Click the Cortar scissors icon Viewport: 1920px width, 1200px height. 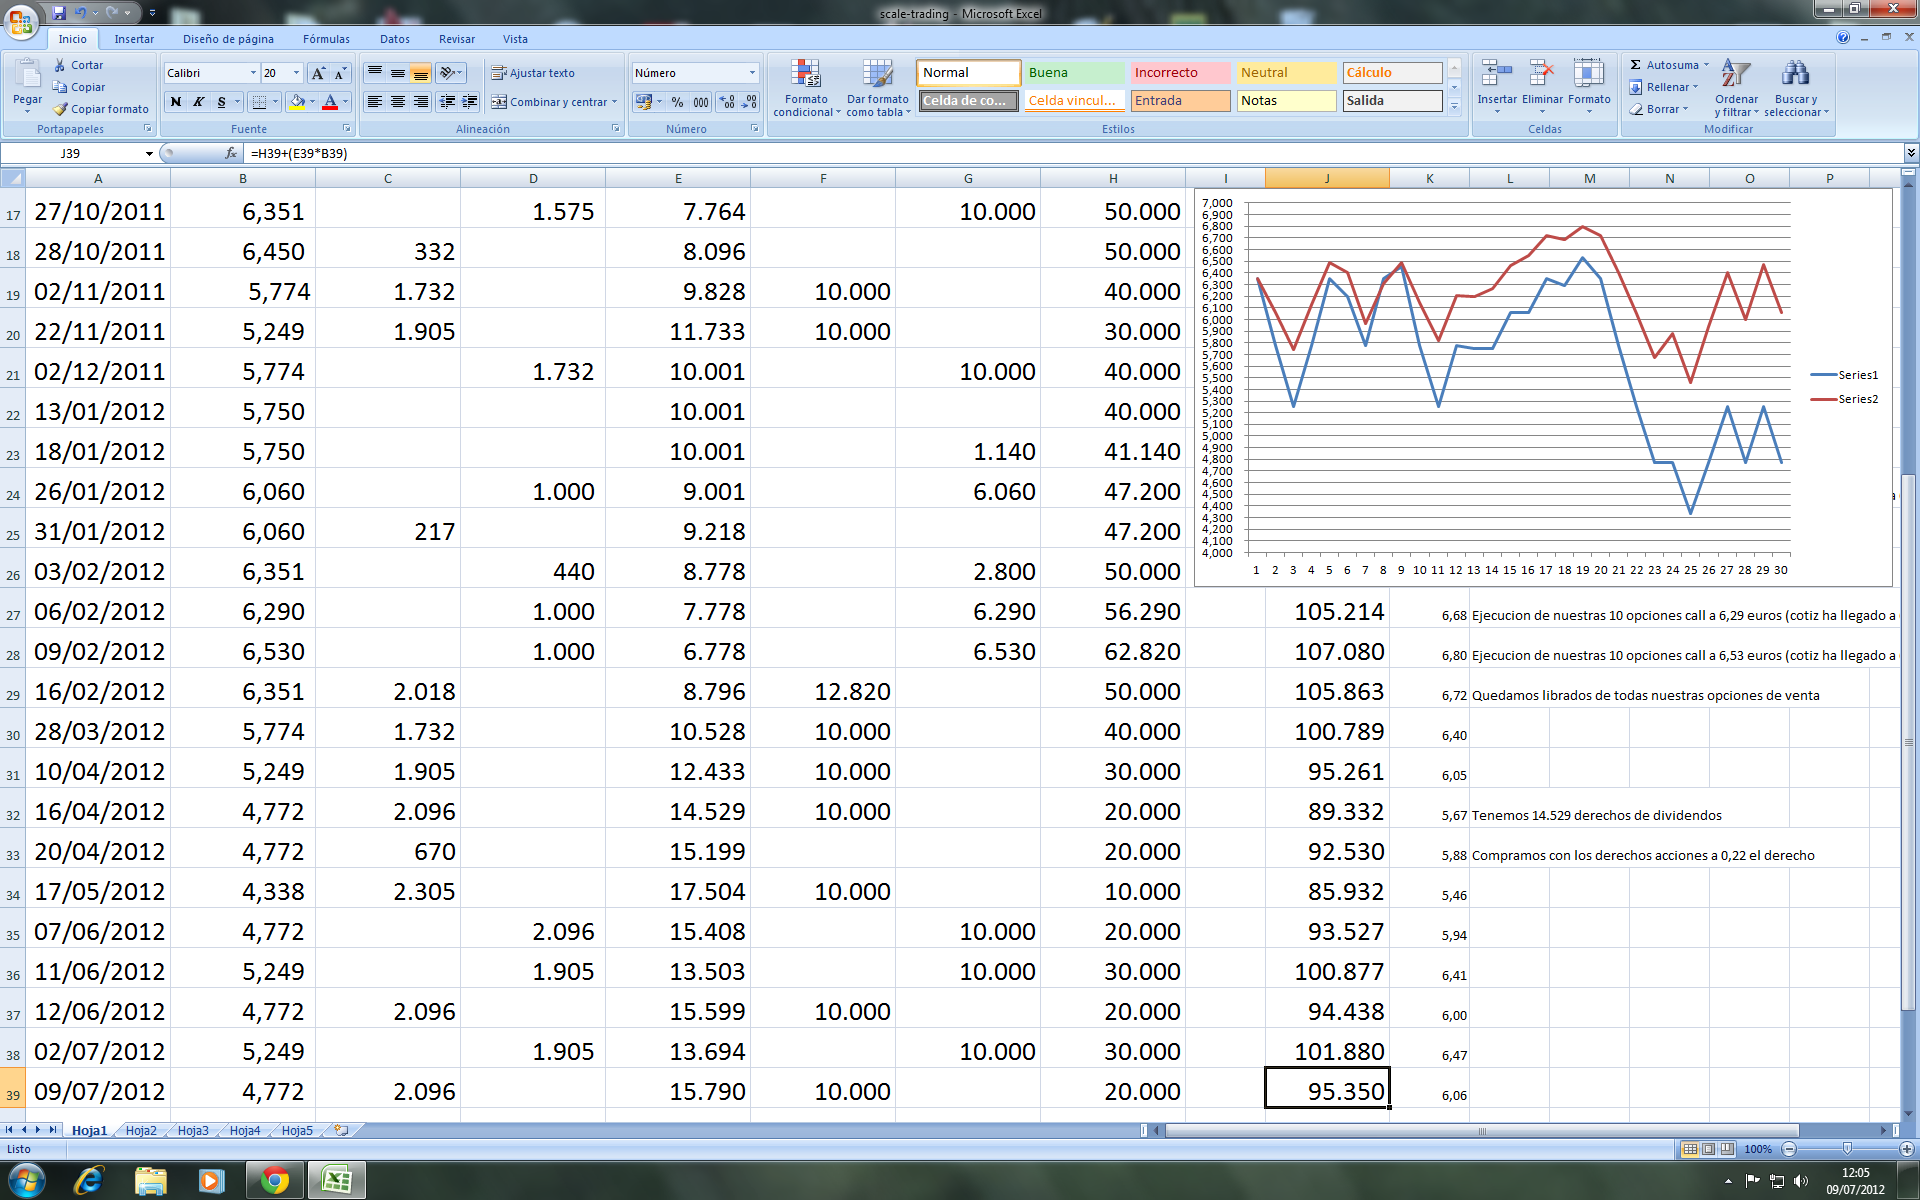point(61,65)
